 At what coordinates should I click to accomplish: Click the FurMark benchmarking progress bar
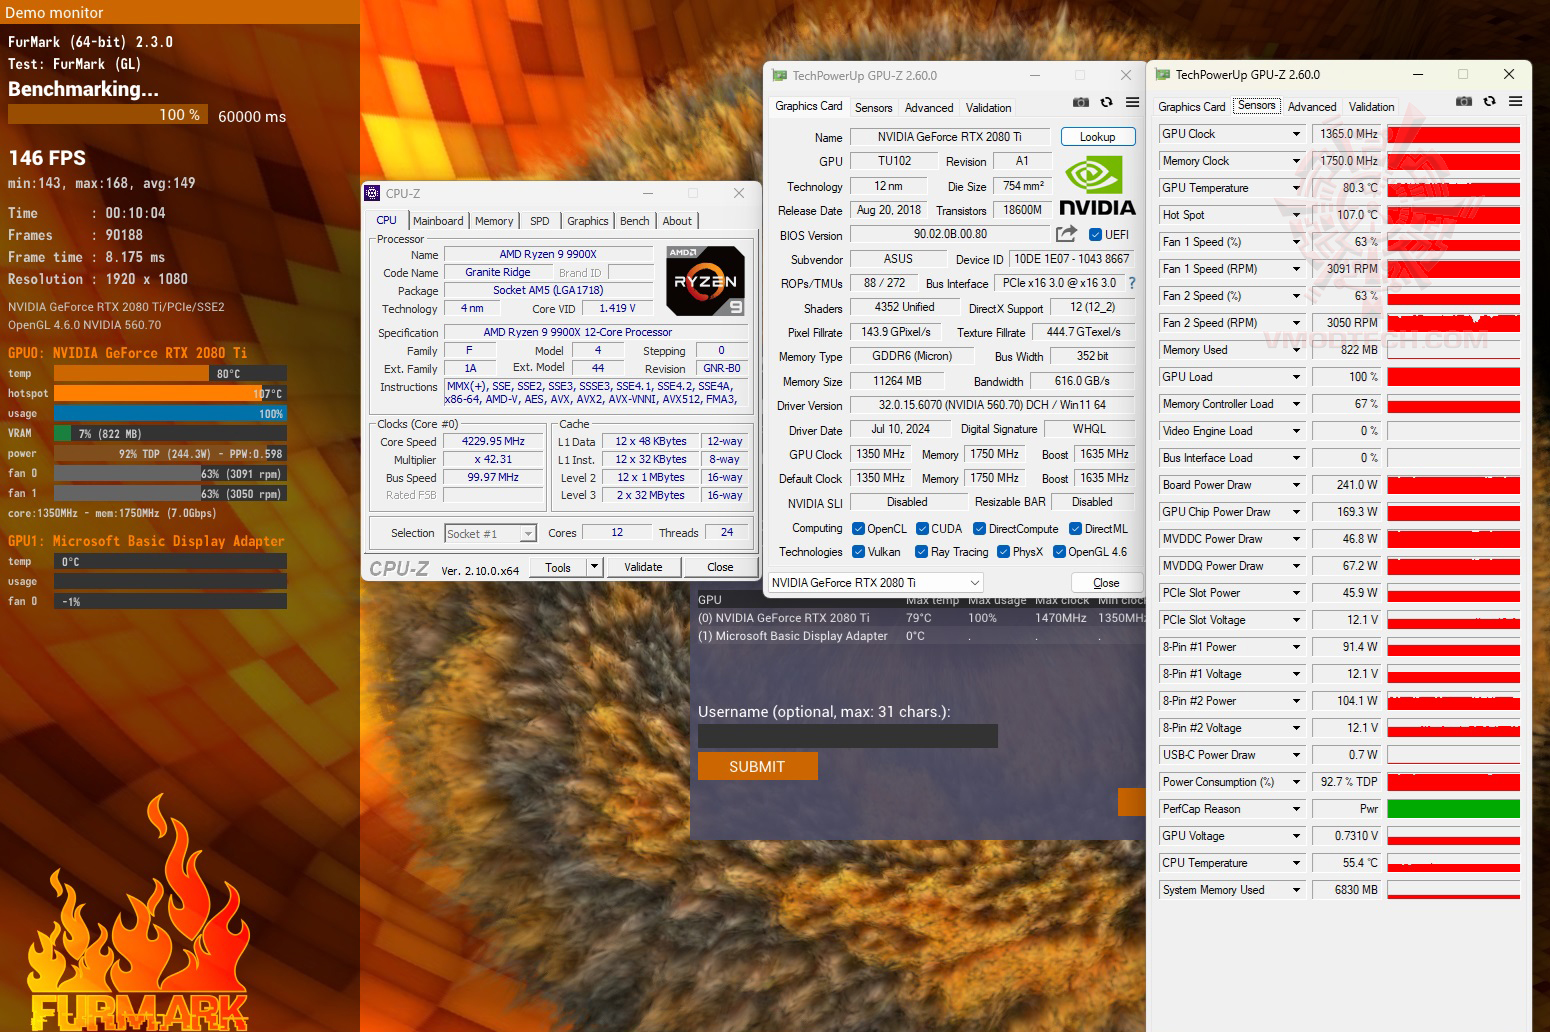pos(108,115)
